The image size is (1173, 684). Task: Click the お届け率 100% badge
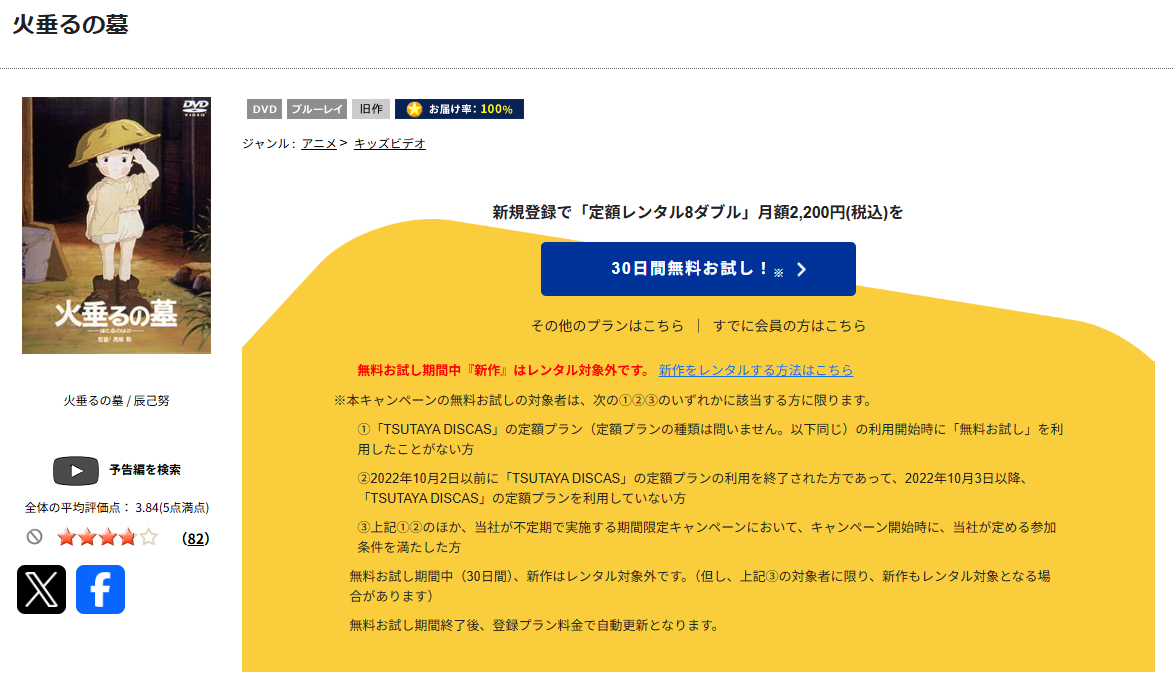pos(459,108)
